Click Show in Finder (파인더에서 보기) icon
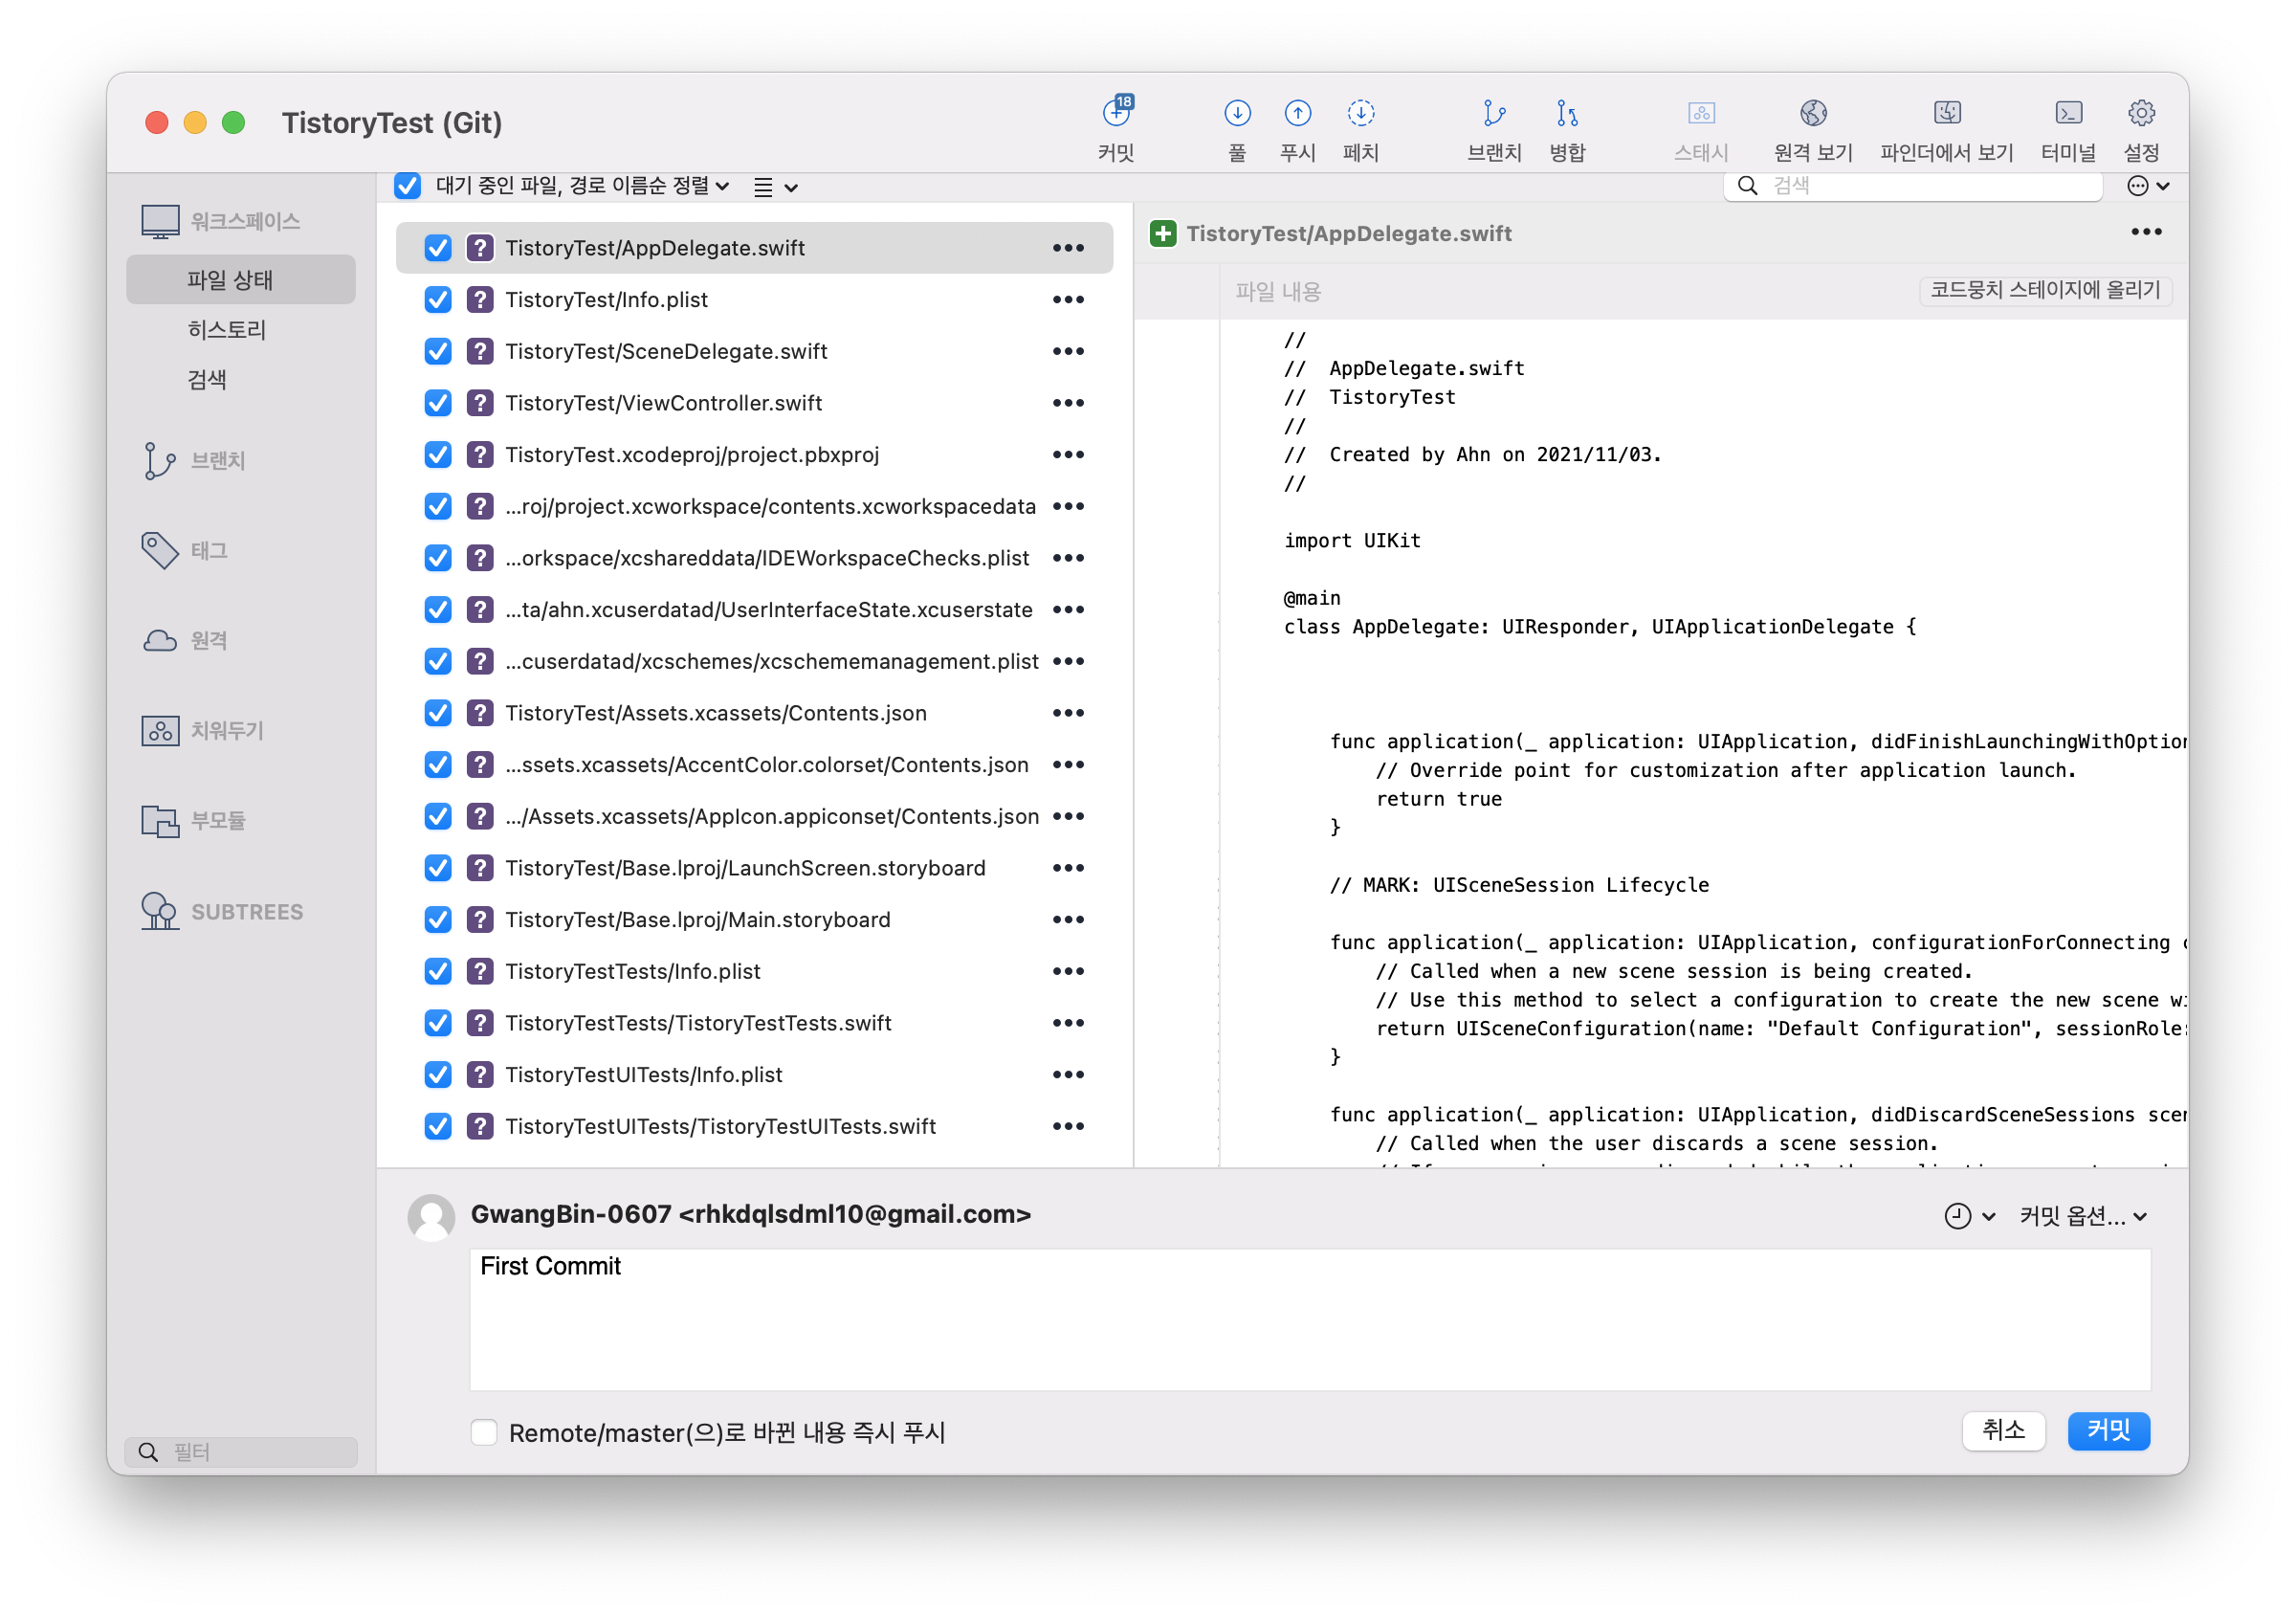 1946,114
